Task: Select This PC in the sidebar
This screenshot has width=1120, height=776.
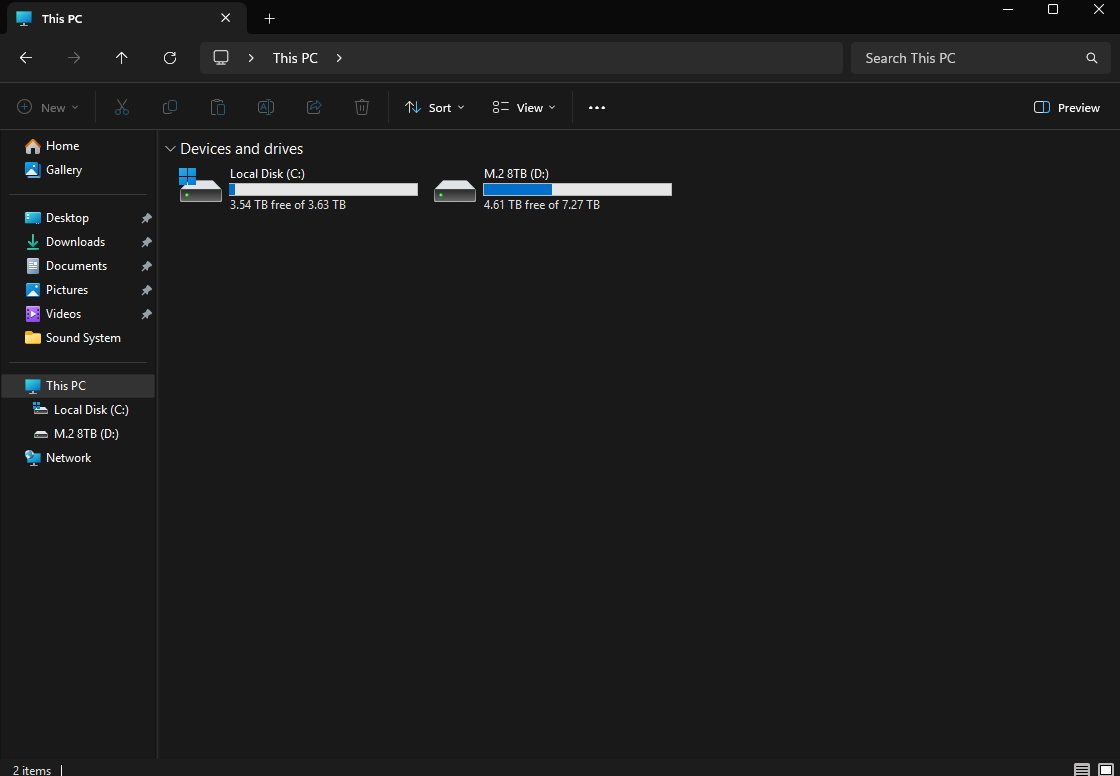Action: click(x=78, y=386)
